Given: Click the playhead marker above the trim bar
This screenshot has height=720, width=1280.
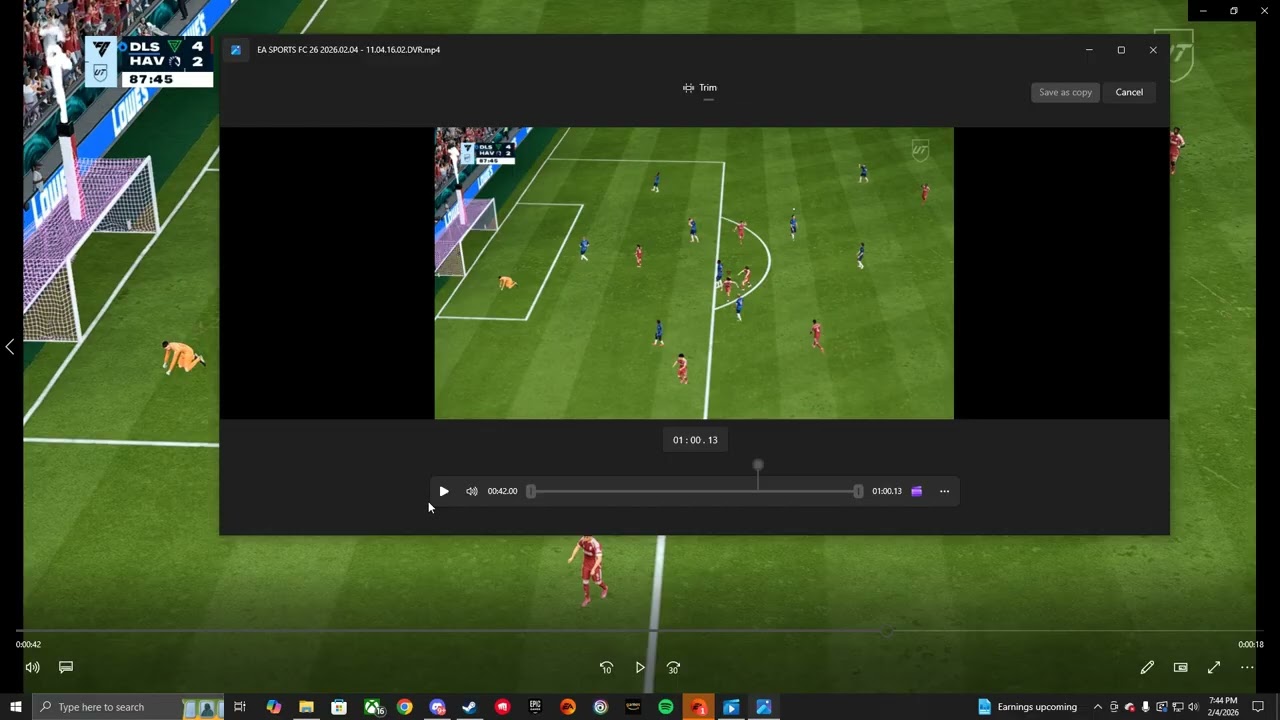Looking at the screenshot, I should 758,465.
